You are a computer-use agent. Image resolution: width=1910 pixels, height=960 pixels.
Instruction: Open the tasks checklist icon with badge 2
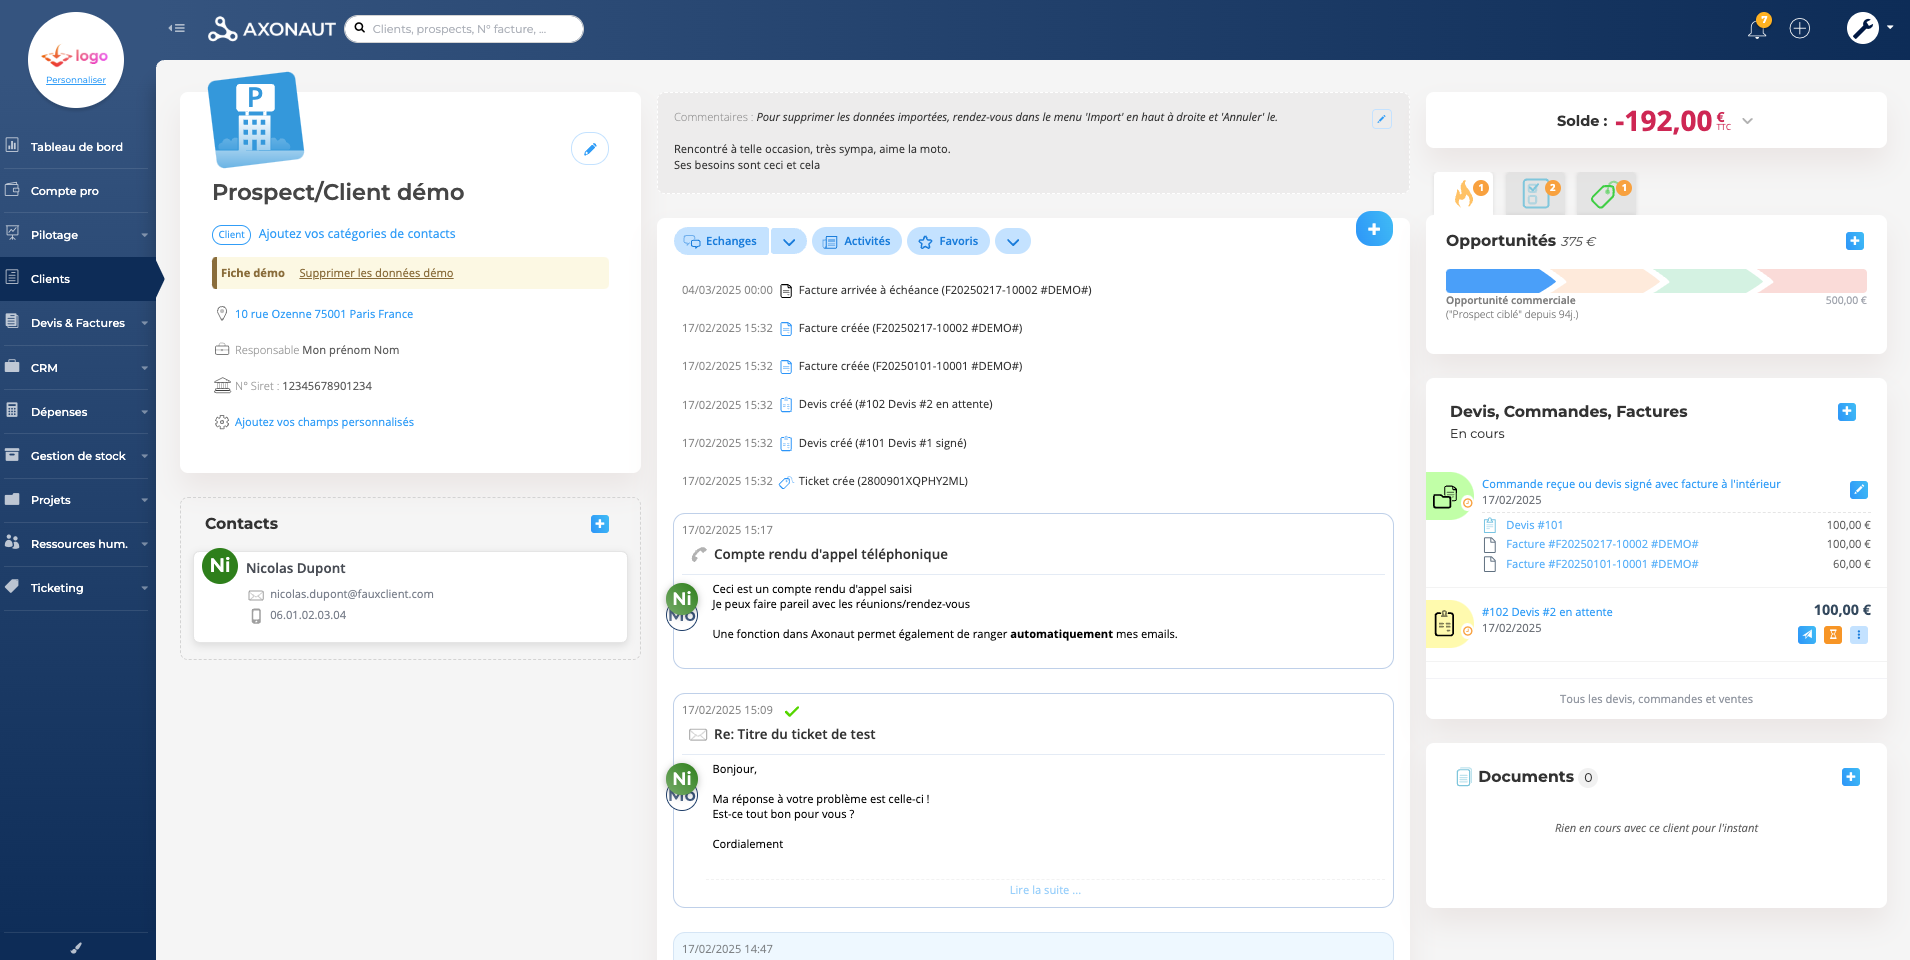[x=1535, y=193]
